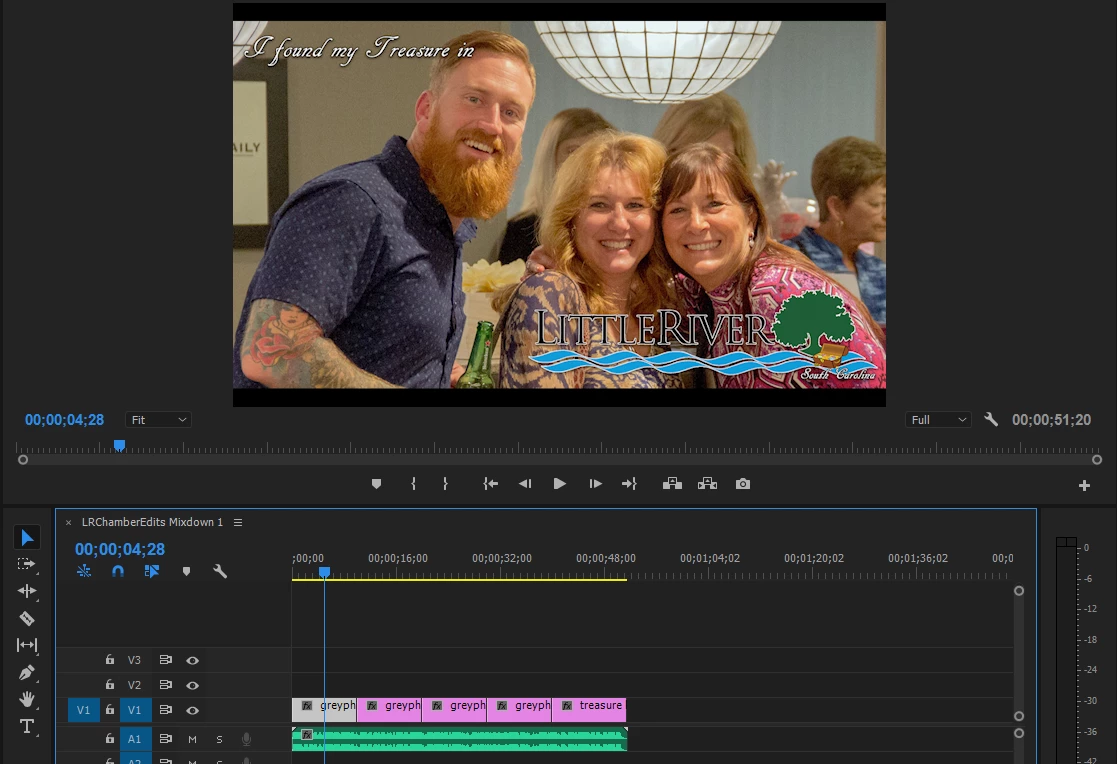
Task: Select the grey first greyph clip
Action: (x=324, y=710)
